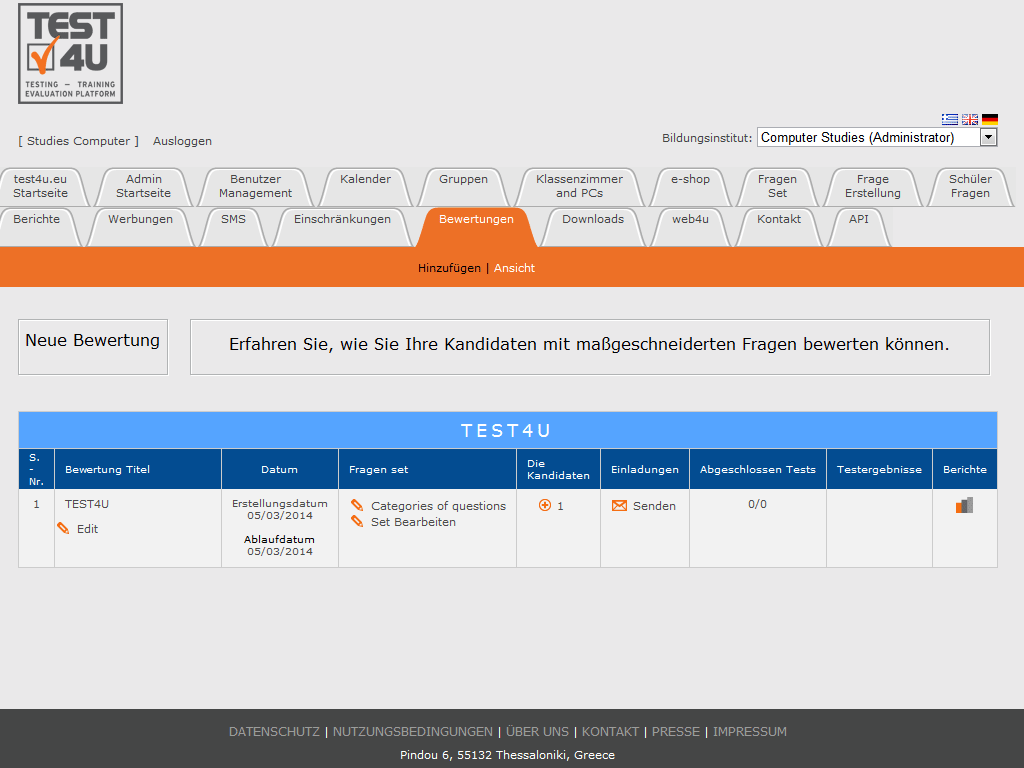This screenshot has height=768, width=1024.
Task: Click the Set Bearbeiten link
Action: point(413,522)
